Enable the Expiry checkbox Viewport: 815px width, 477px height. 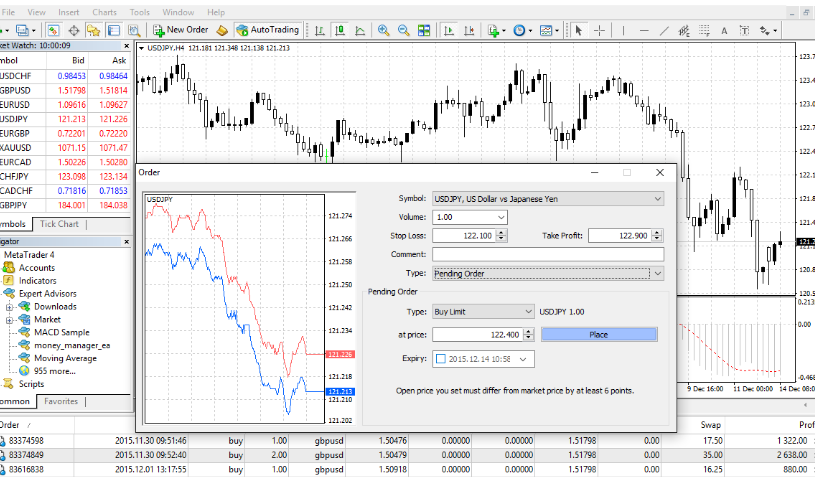[441, 359]
